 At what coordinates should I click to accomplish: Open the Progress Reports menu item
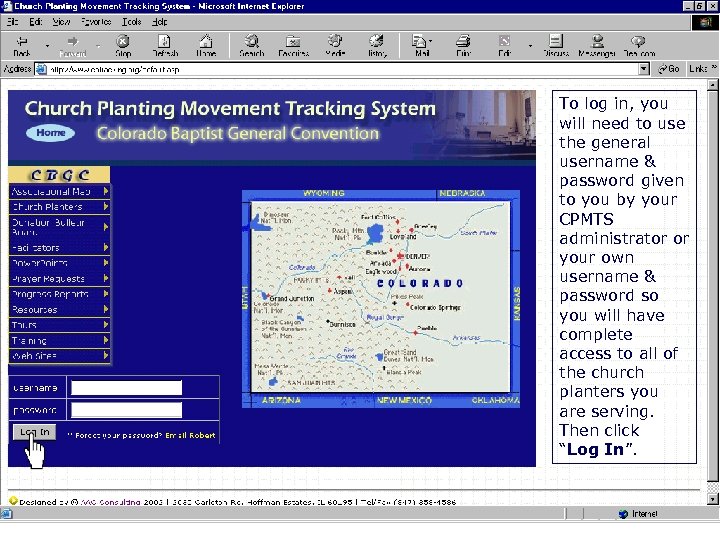[60, 293]
